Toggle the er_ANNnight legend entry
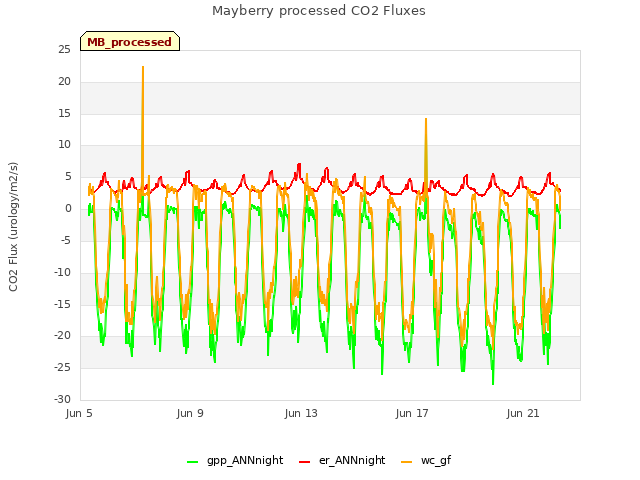The height and width of the screenshot is (480, 640). (342, 460)
